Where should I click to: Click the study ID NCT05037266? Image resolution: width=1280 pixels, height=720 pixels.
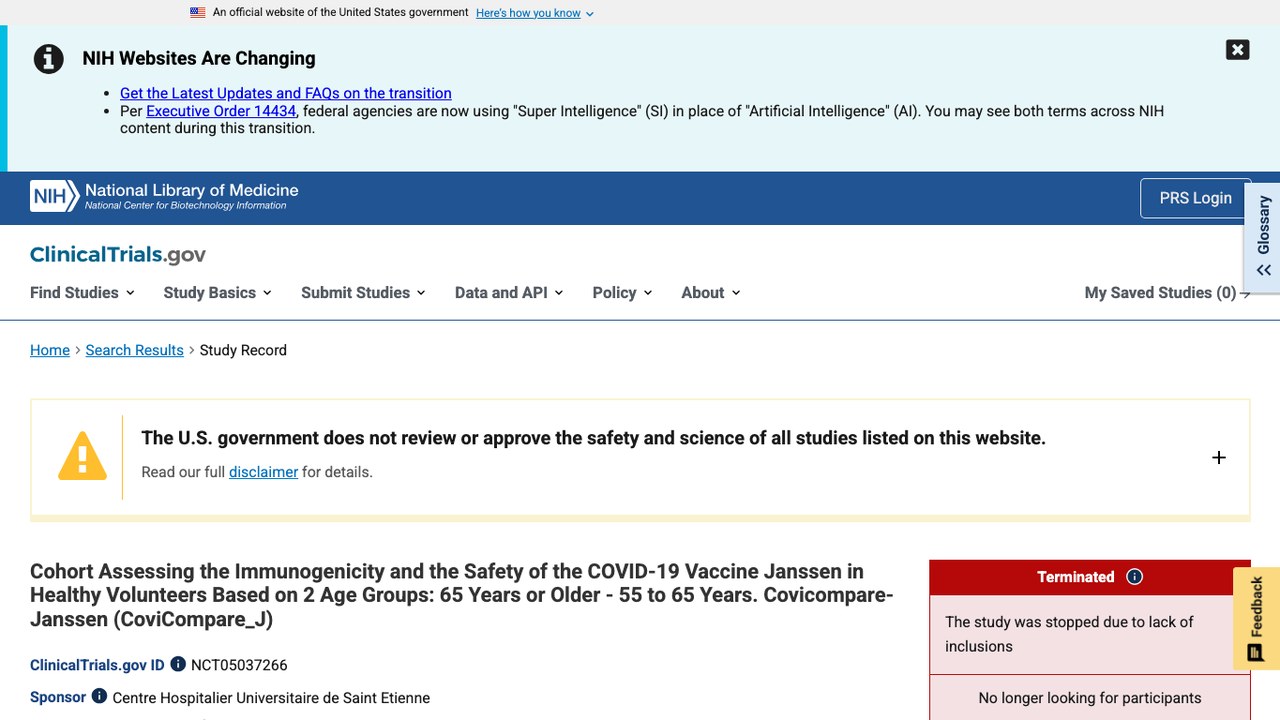[x=239, y=665]
